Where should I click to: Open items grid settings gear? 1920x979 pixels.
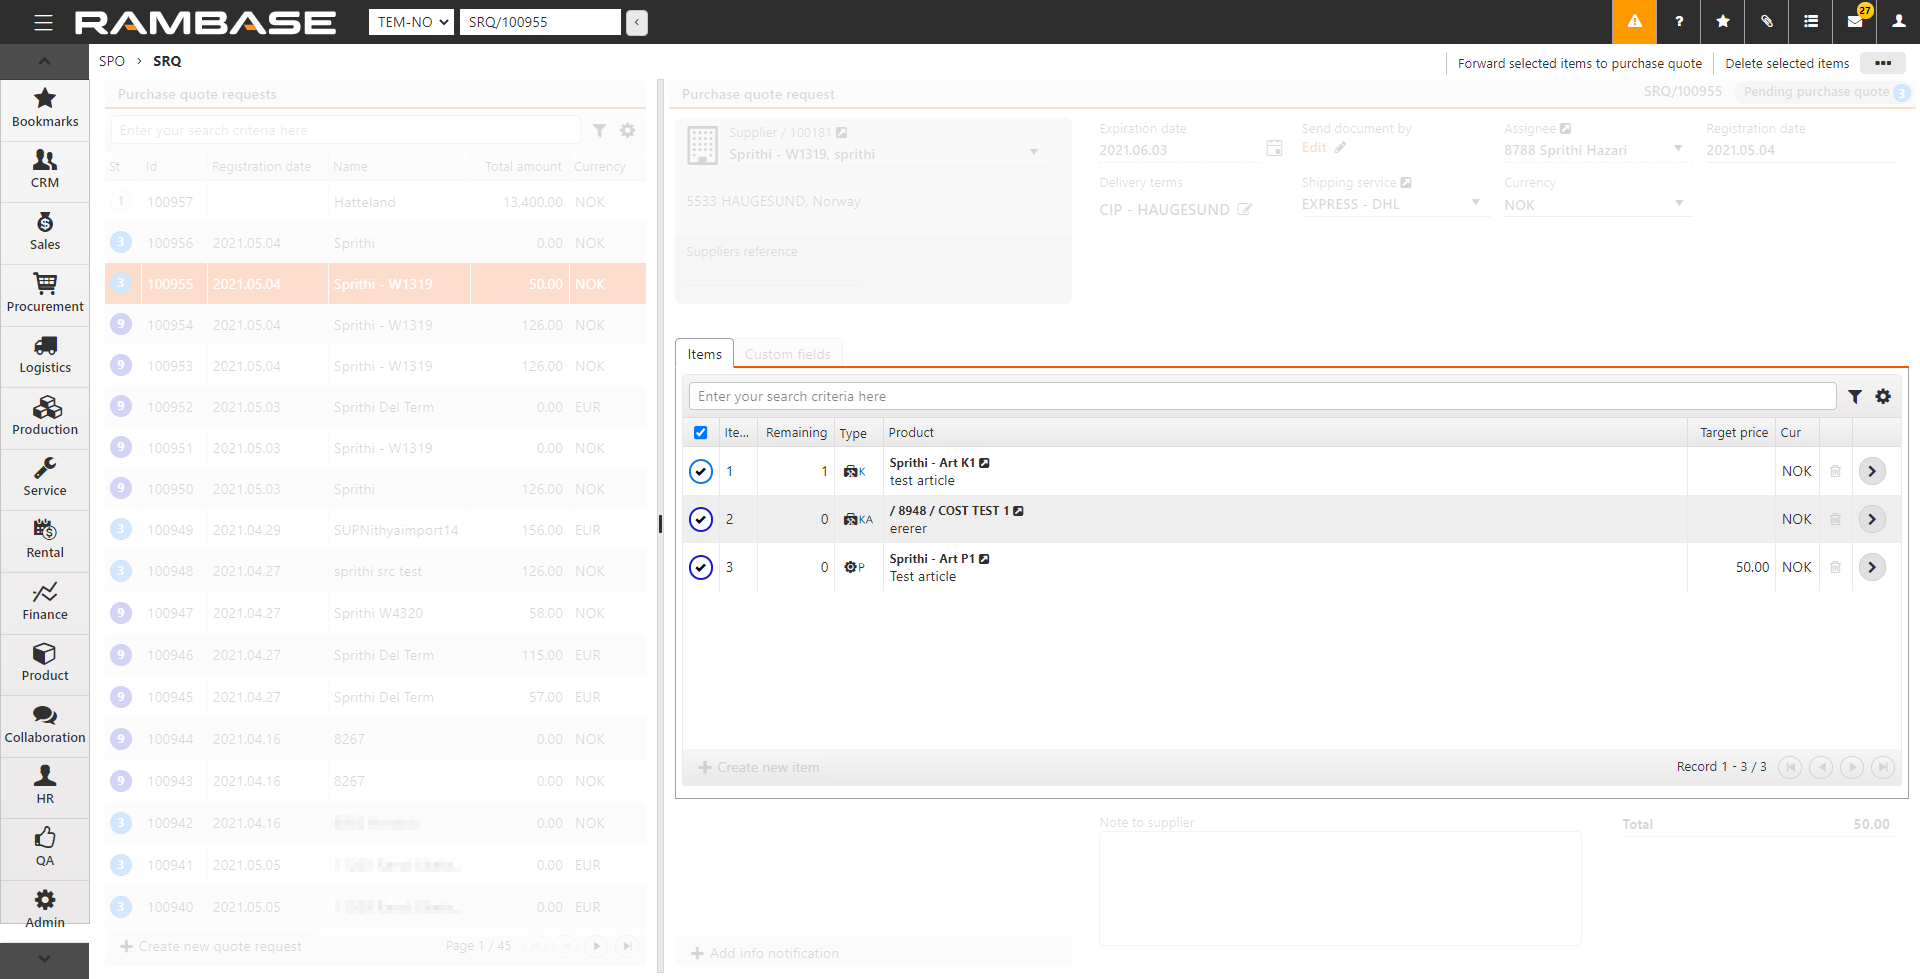1883,397
